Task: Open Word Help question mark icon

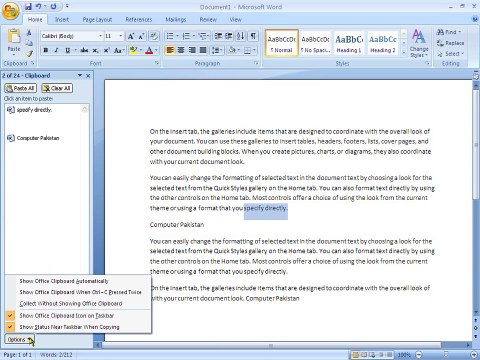Action: (475, 19)
